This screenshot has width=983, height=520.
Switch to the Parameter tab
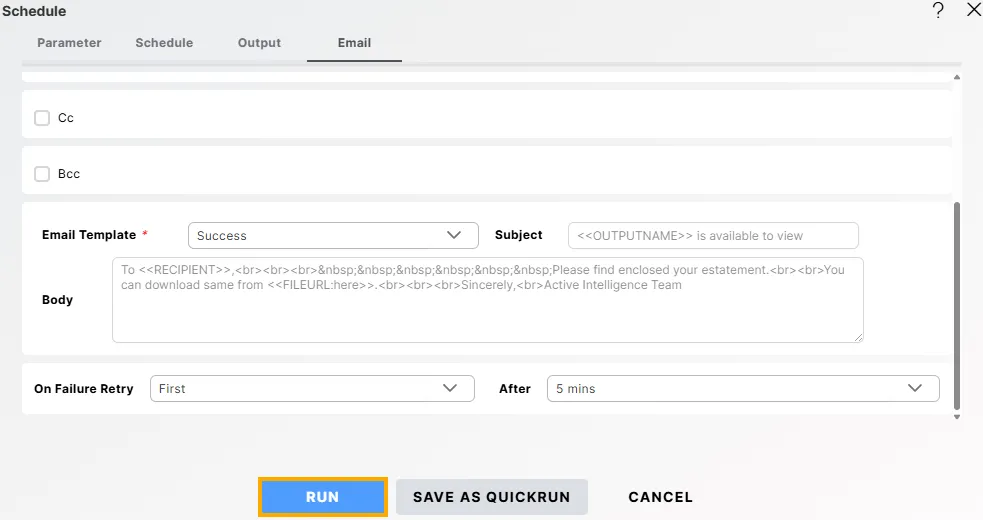click(69, 43)
